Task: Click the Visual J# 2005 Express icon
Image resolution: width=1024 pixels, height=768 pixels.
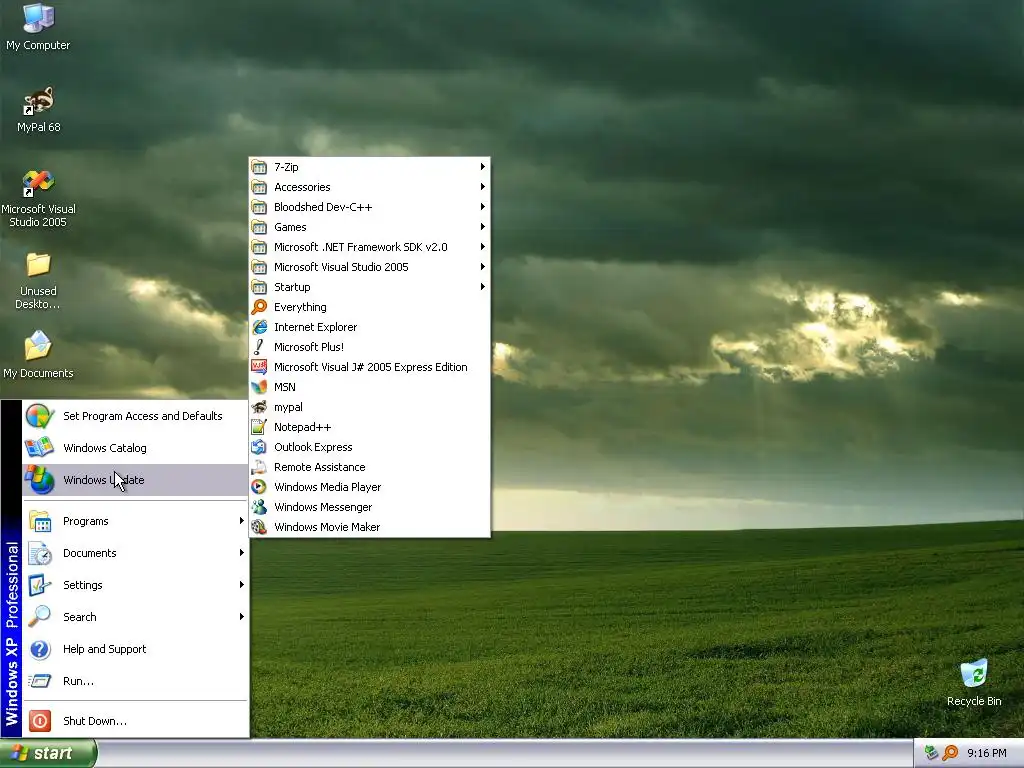Action: tap(259, 367)
